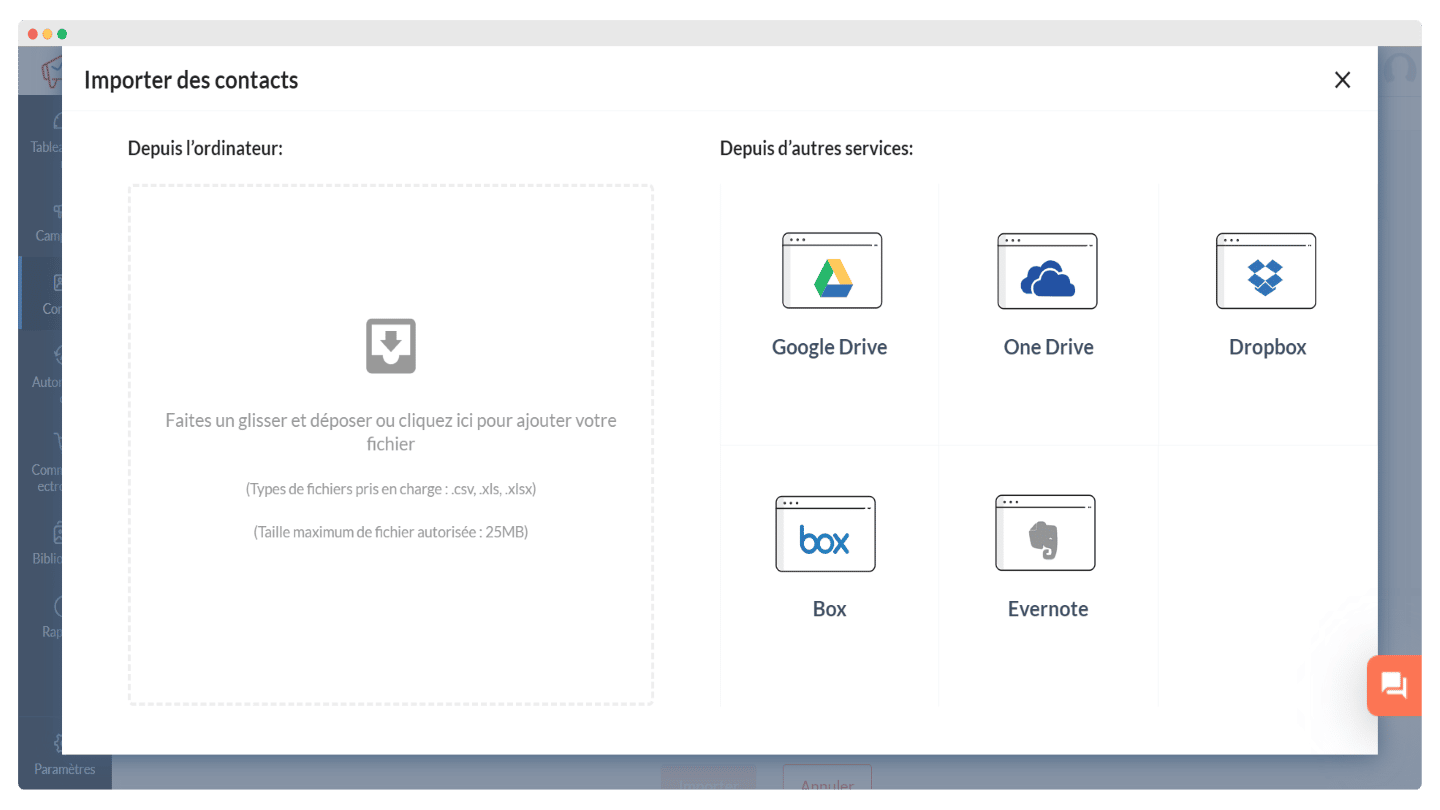Click the file upload tray icon
This screenshot has height=810, width=1440.
(391, 346)
